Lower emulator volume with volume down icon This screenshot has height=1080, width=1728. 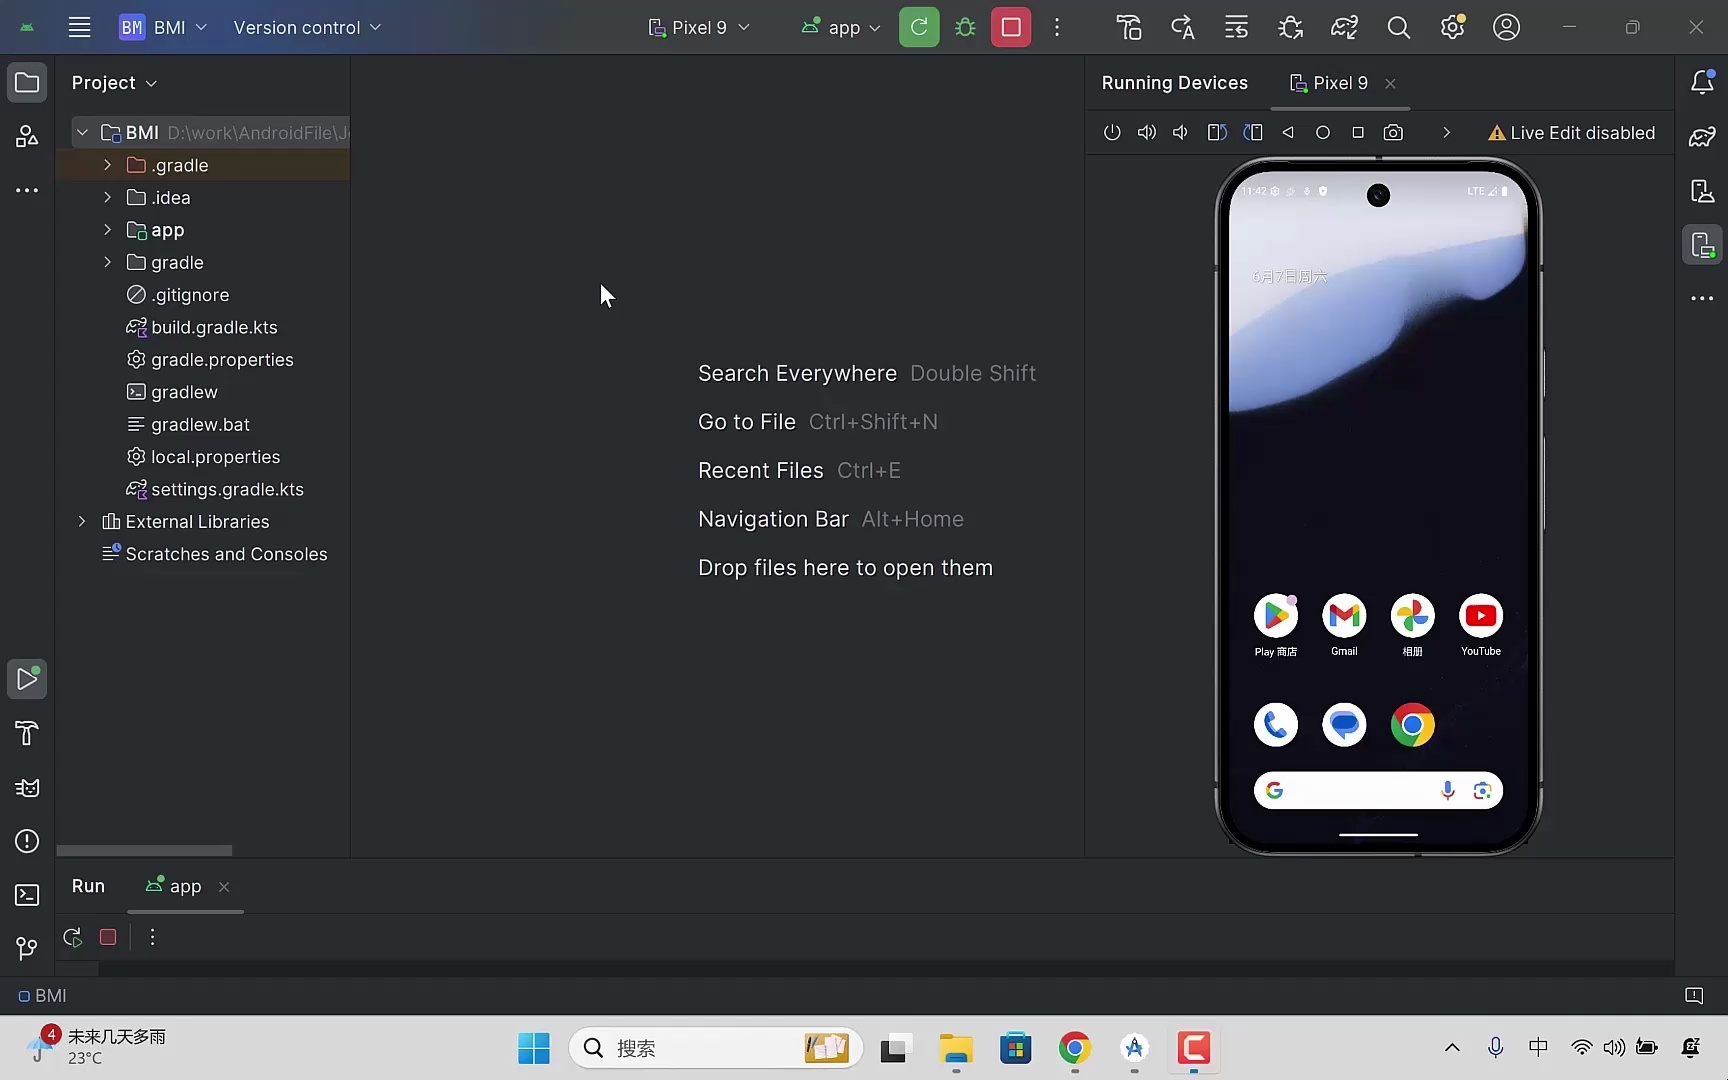point(1181,132)
